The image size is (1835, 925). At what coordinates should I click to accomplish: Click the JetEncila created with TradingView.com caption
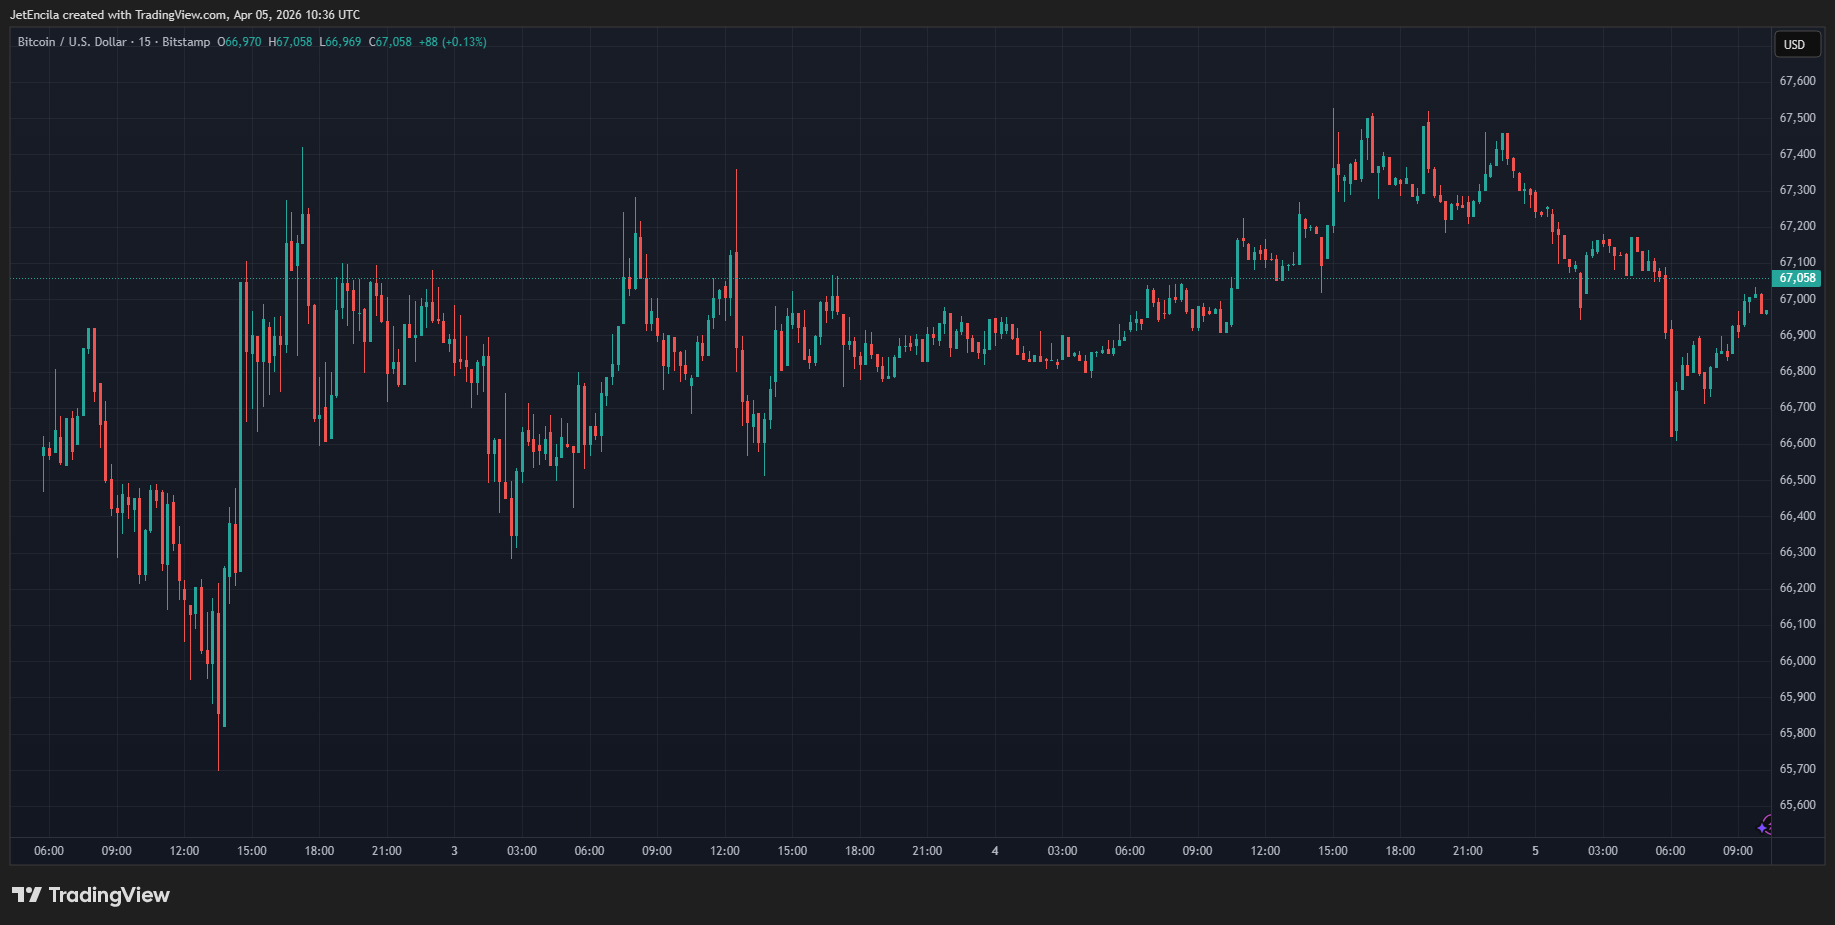[185, 15]
